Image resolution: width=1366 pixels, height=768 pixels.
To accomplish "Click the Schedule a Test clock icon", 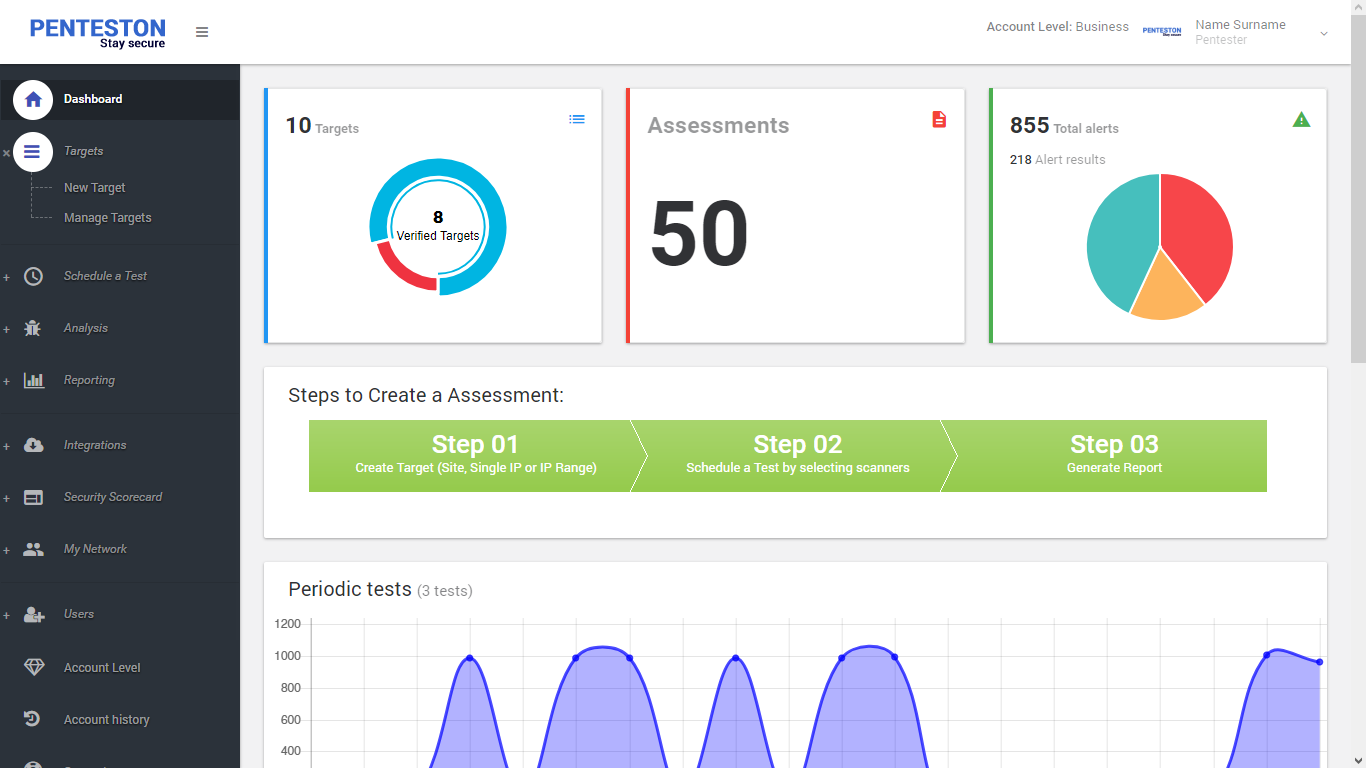I will (33, 276).
